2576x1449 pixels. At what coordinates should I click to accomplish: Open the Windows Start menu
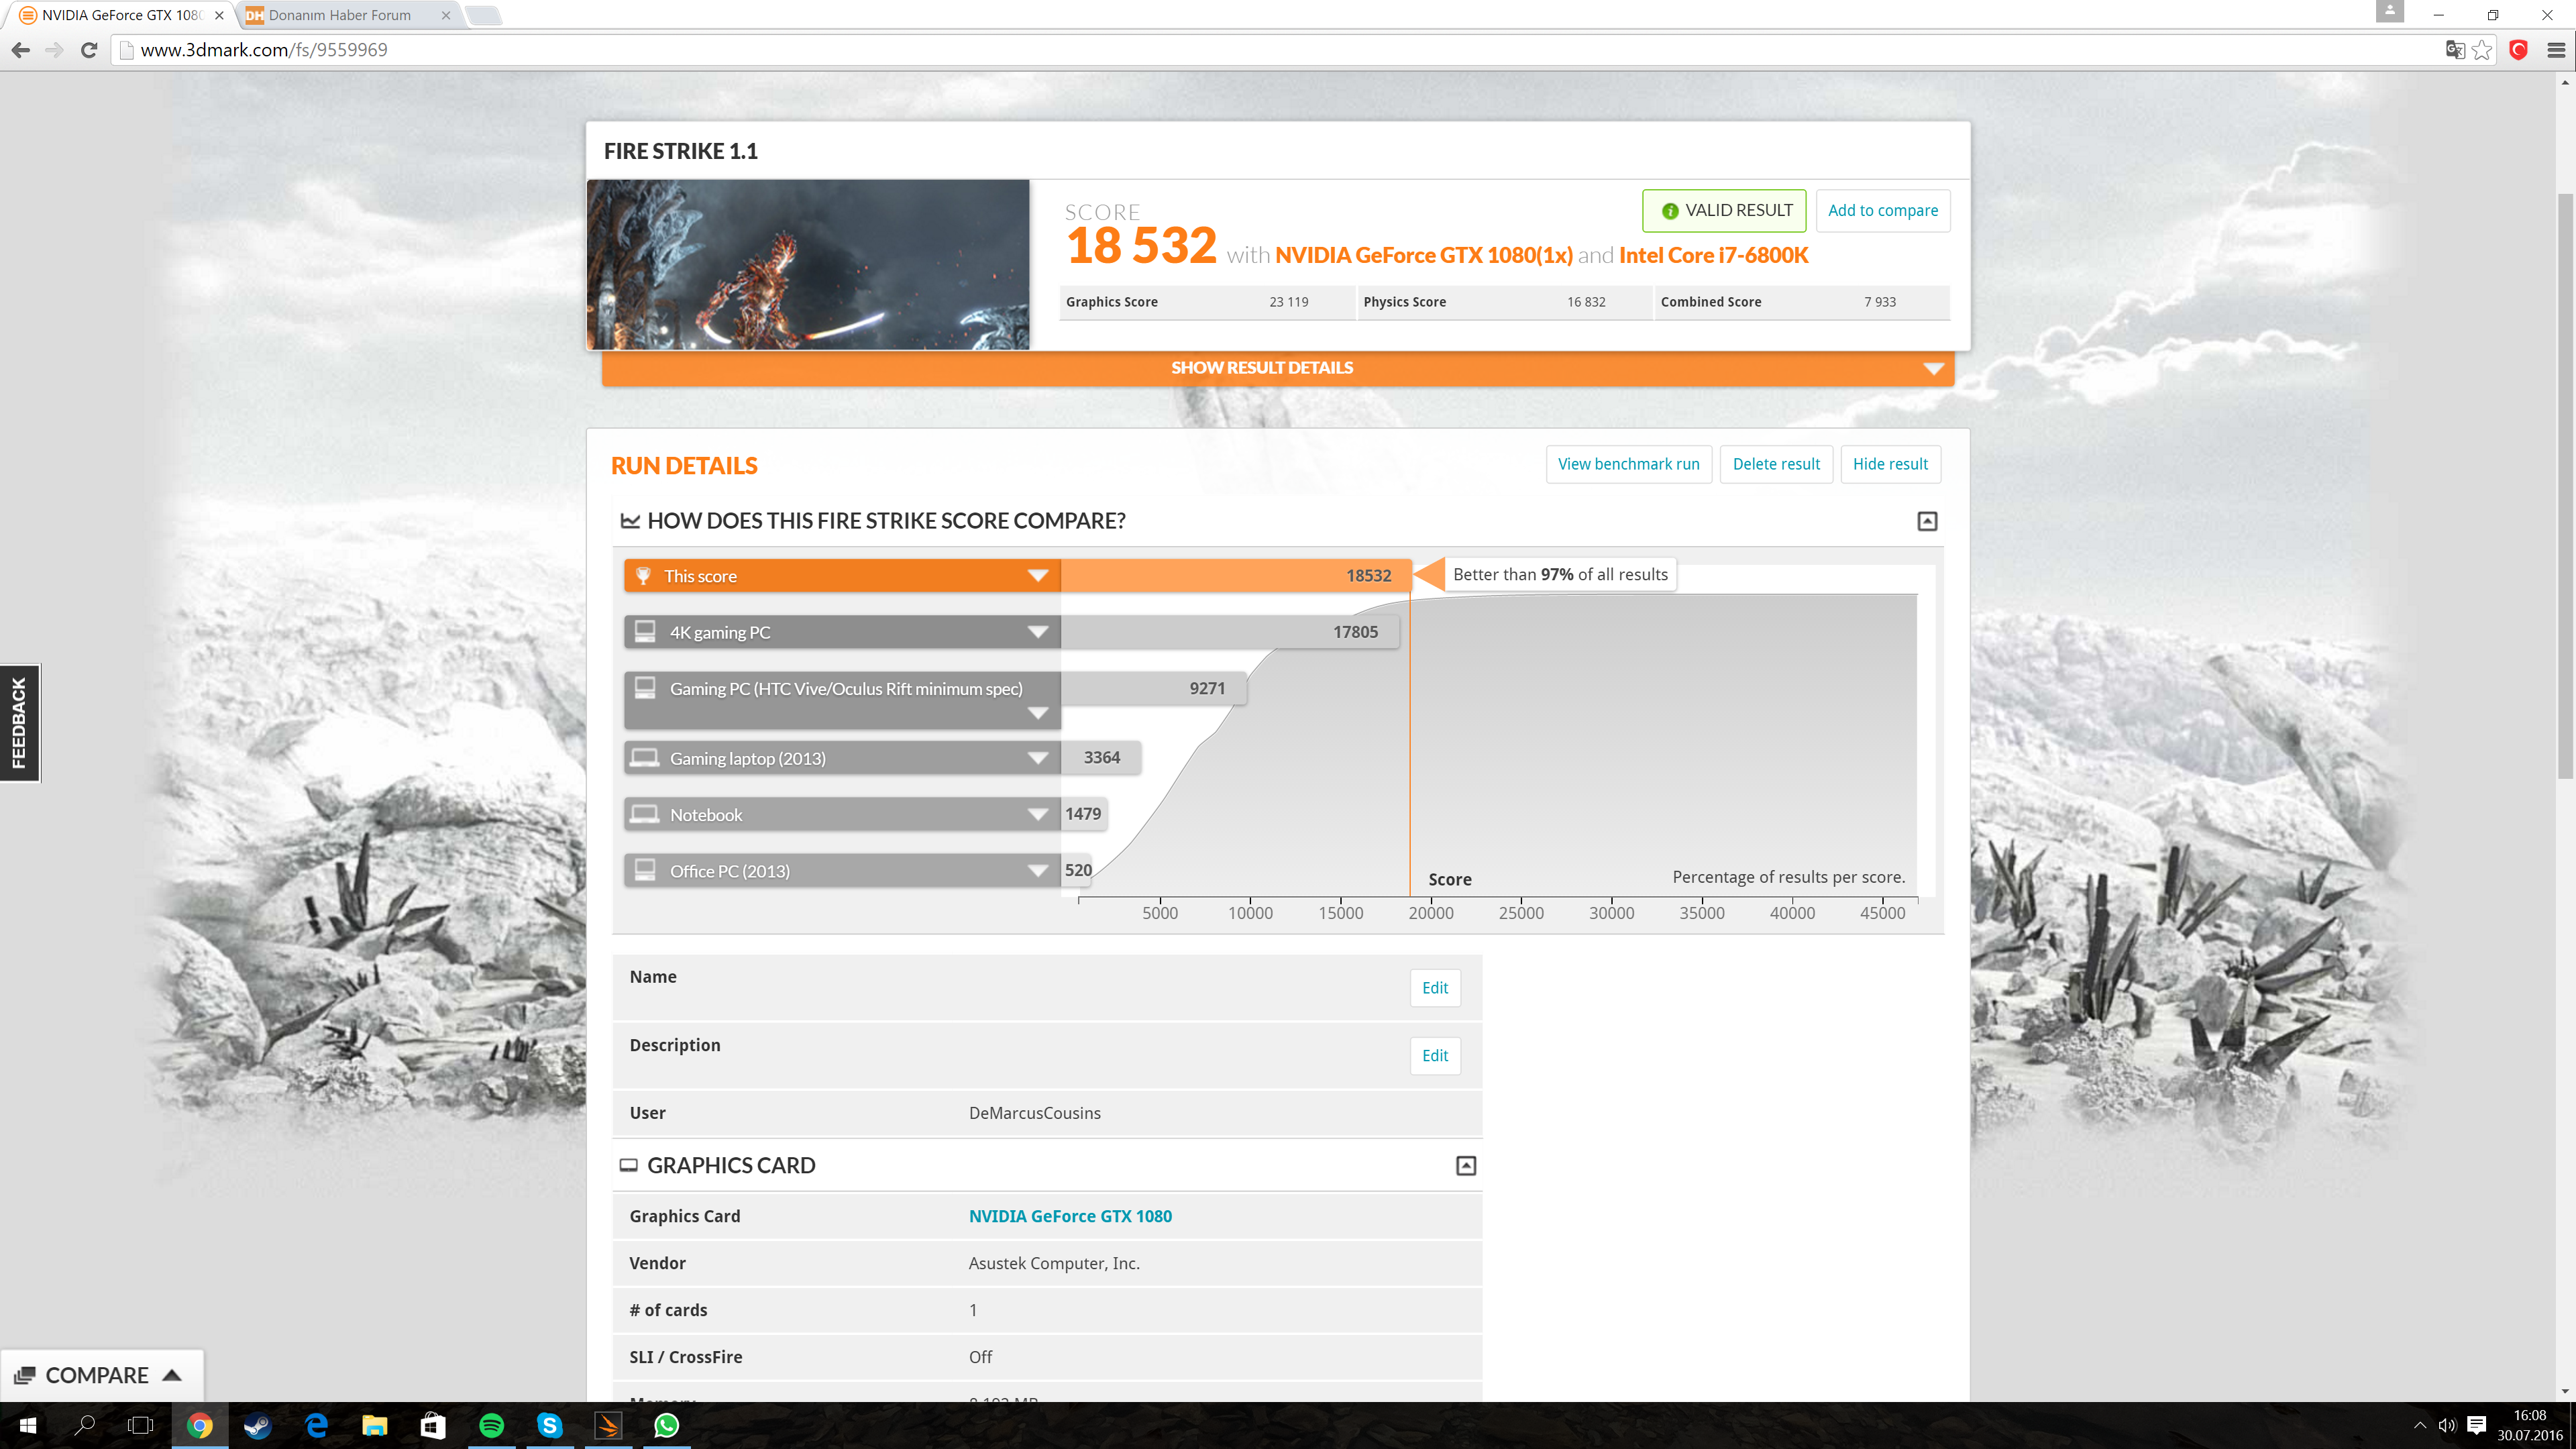(x=28, y=1425)
